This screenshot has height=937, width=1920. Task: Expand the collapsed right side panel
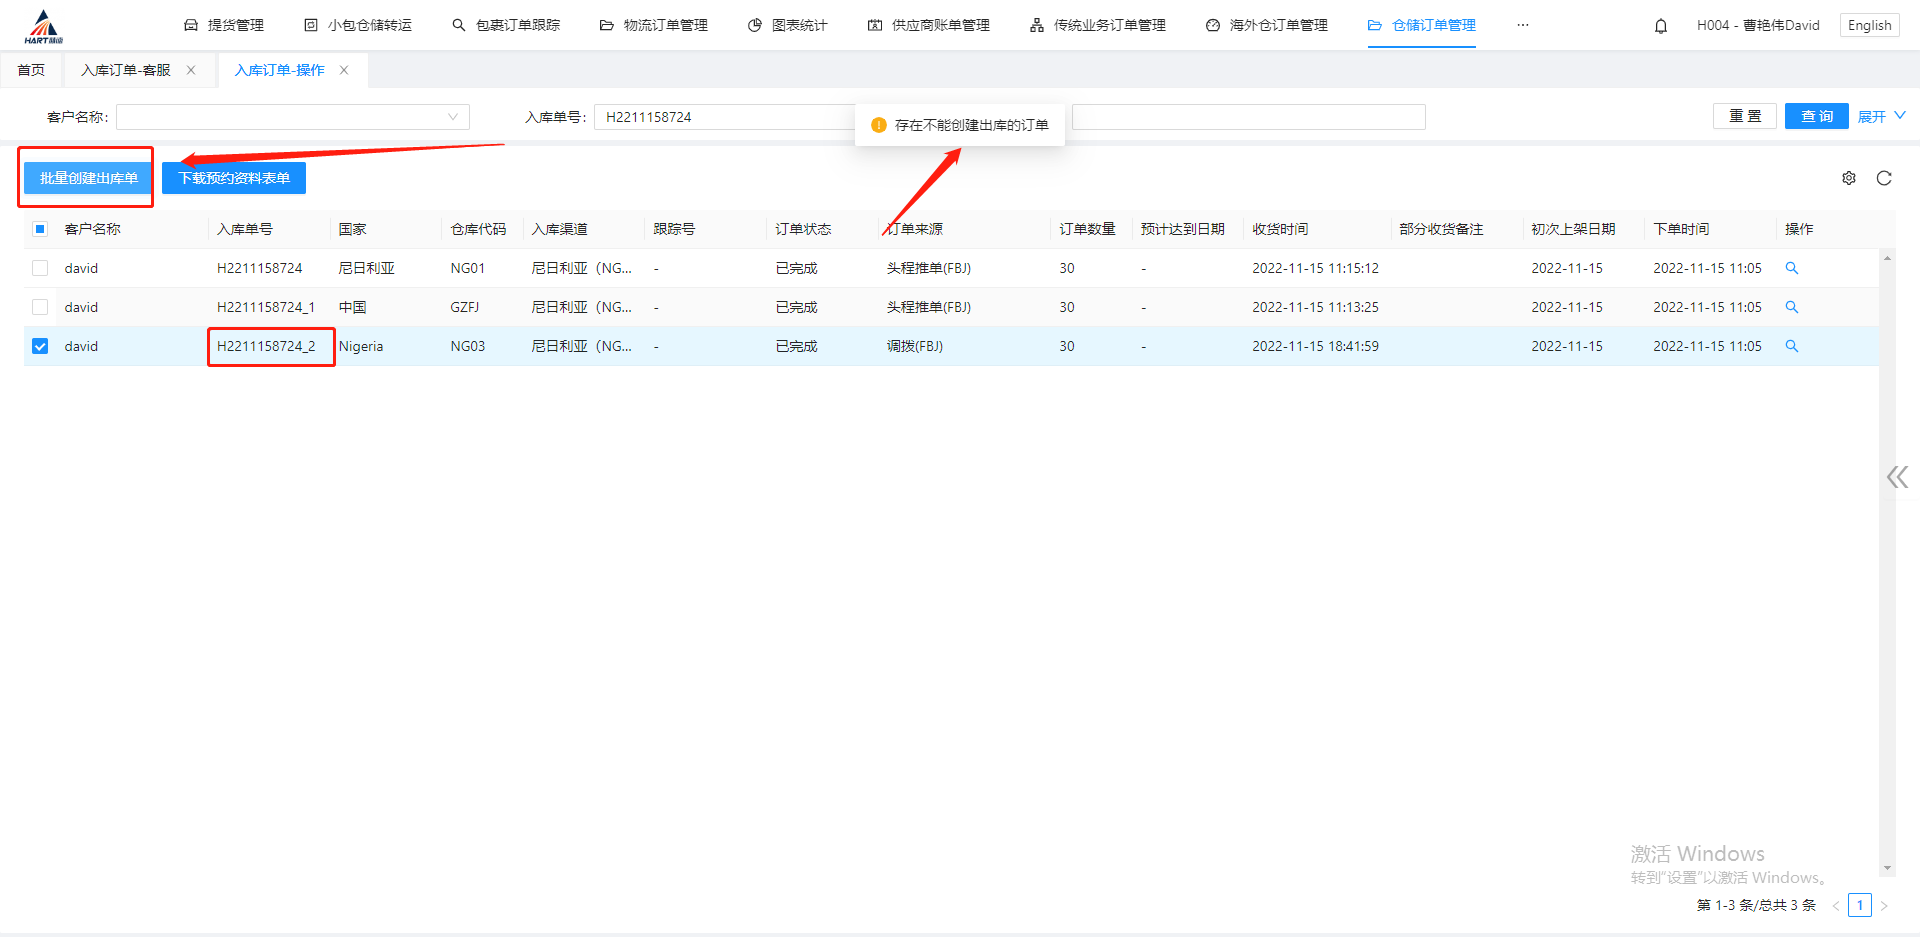(x=1896, y=477)
